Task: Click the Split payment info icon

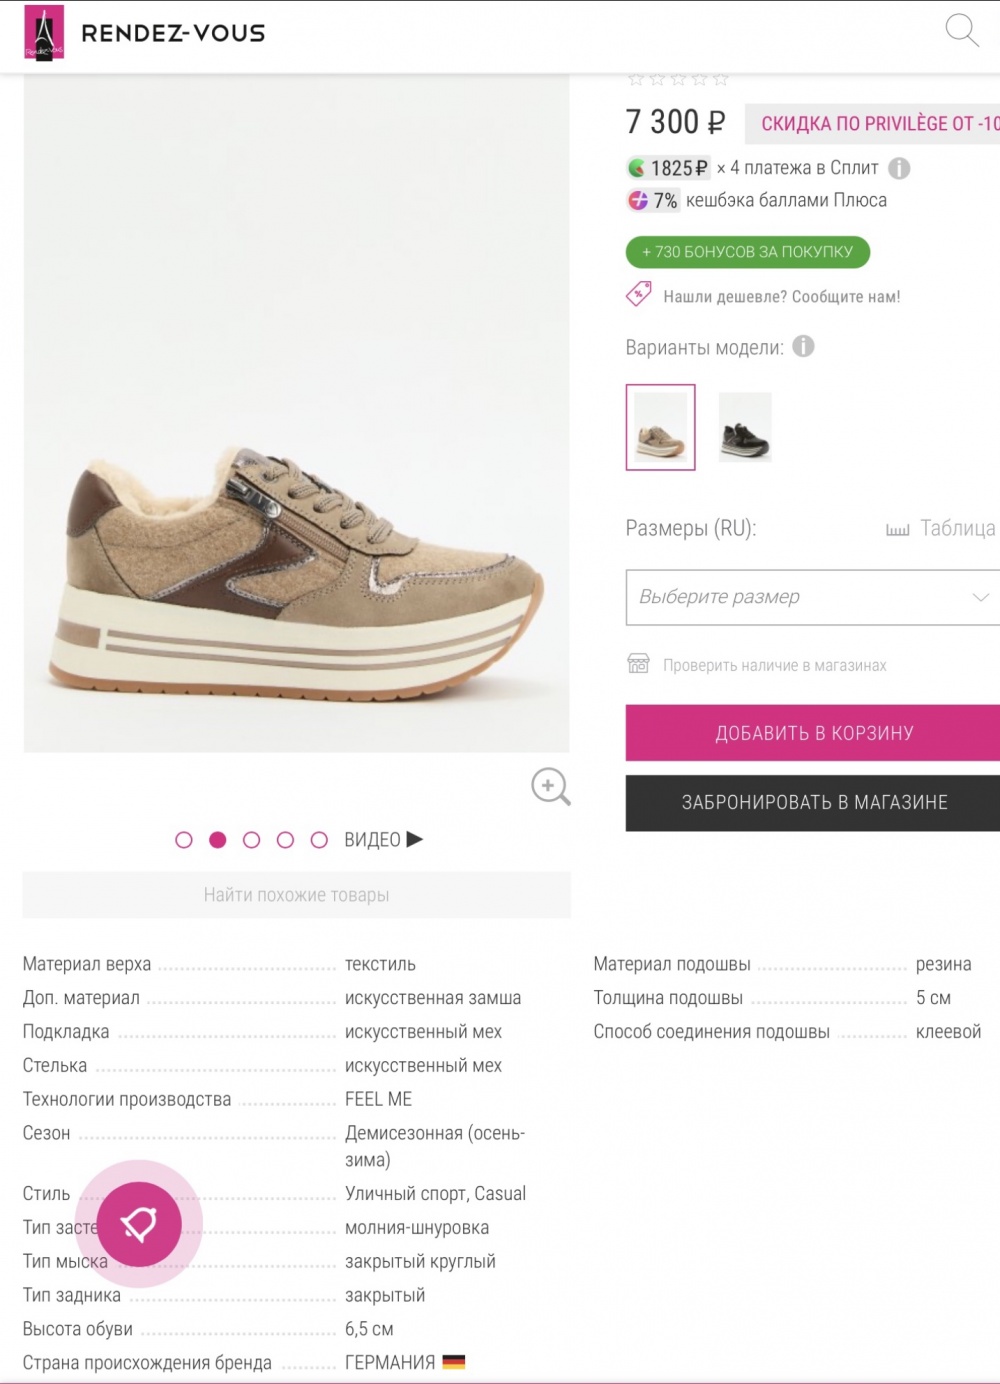Action: pos(899,168)
